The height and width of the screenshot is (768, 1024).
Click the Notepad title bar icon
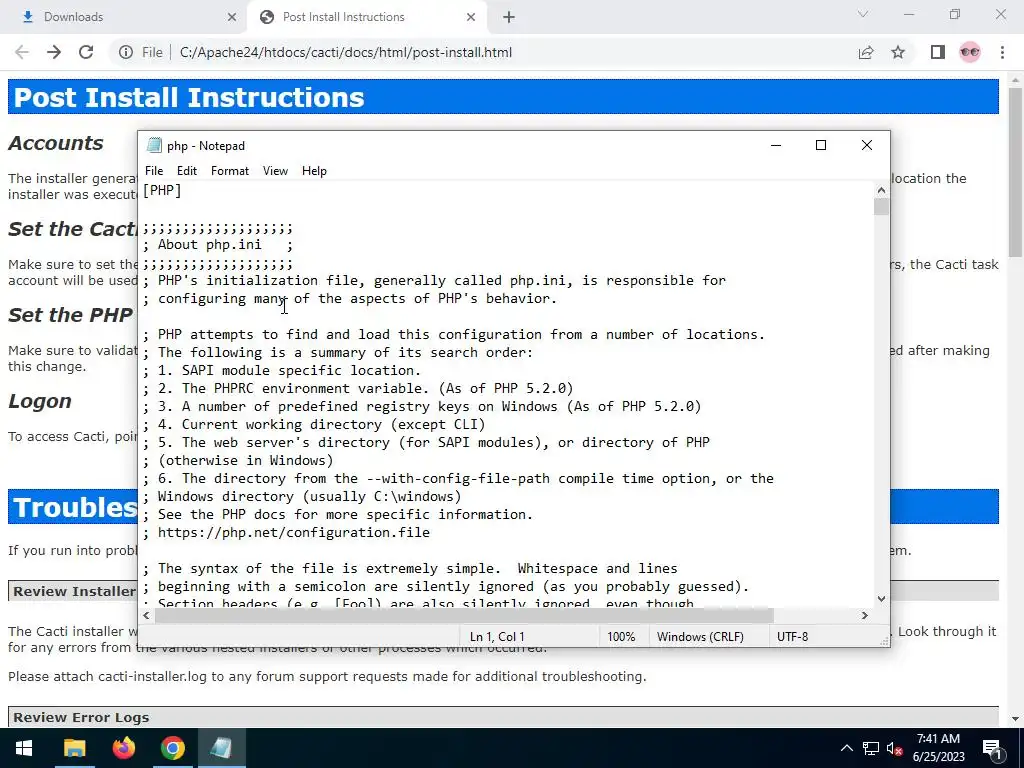154,145
